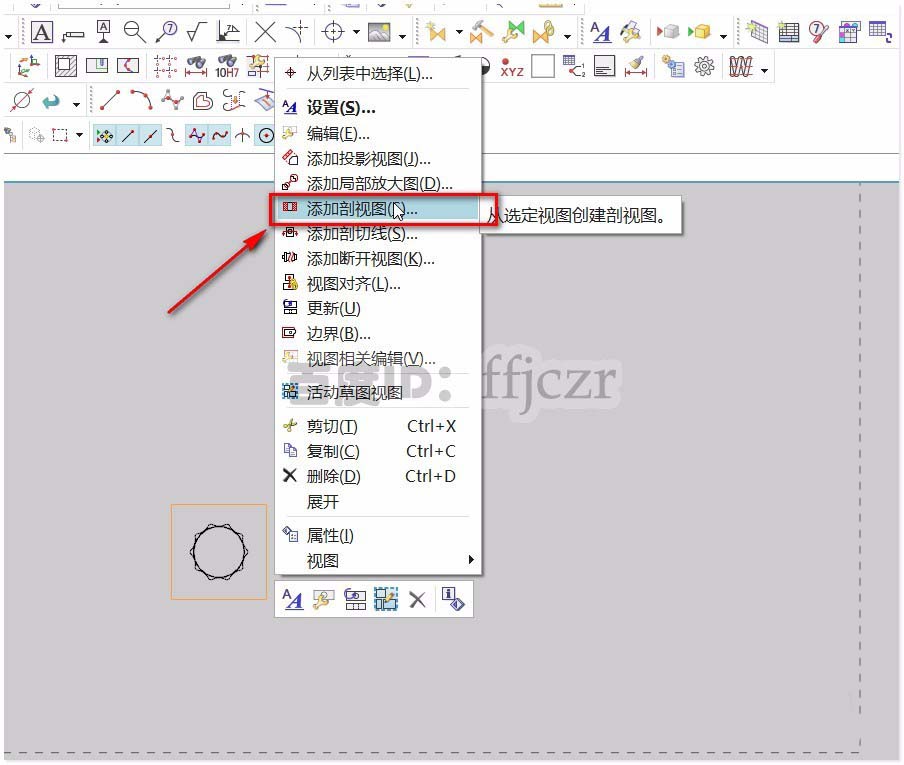
Task: Select the datum feature symbol tool
Action: pyautogui.click(x=104, y=32)
